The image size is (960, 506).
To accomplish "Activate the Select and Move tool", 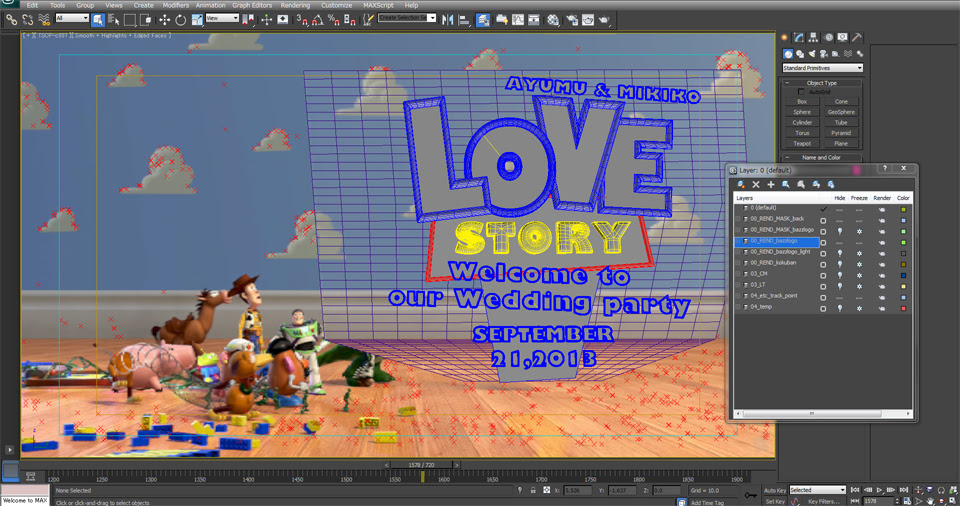I will pyautogui.click(x=164, y=20).
